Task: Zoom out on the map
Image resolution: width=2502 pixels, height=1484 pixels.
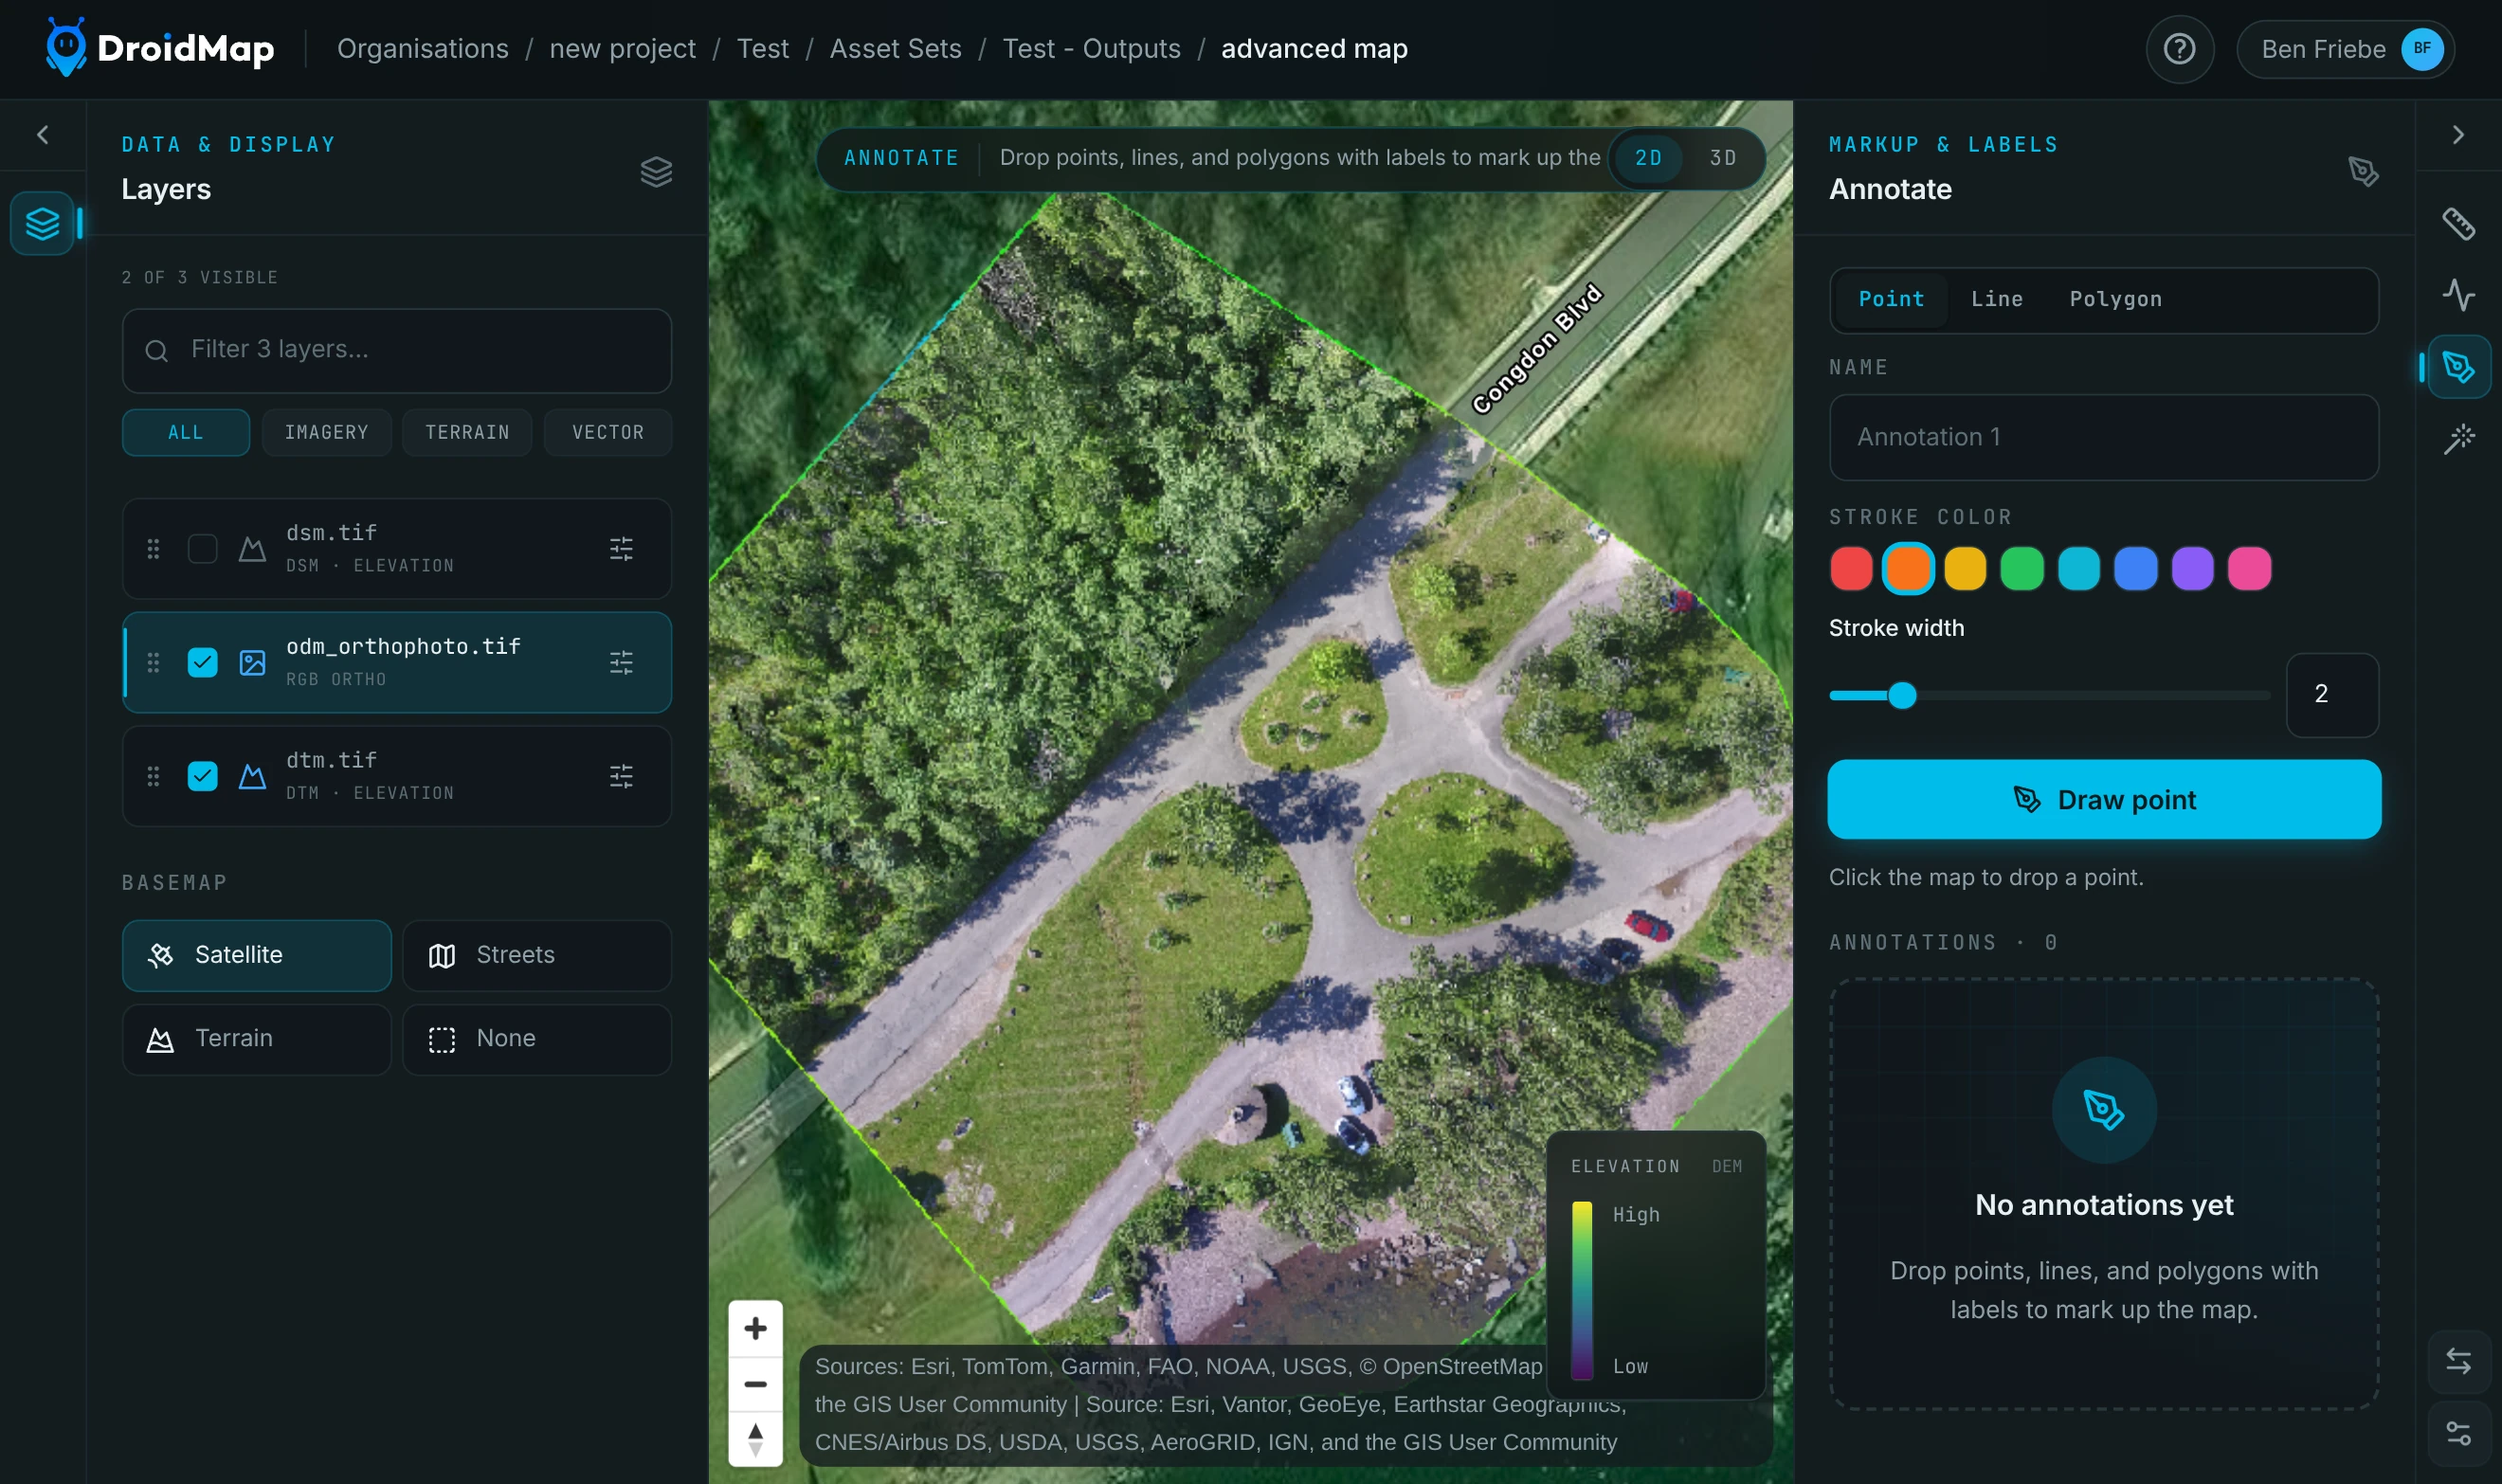Action: [756, 1384]
